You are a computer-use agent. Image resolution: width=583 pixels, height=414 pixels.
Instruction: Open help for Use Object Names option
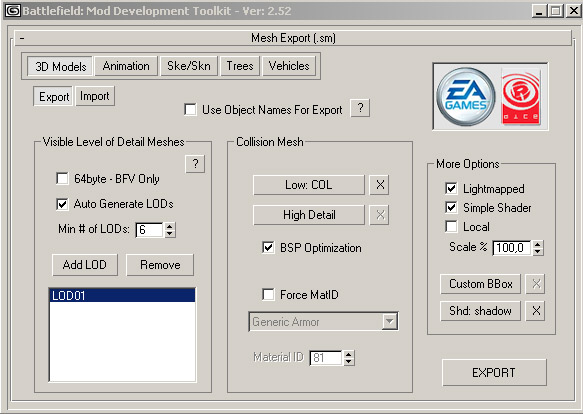click(x=360, y=108)
